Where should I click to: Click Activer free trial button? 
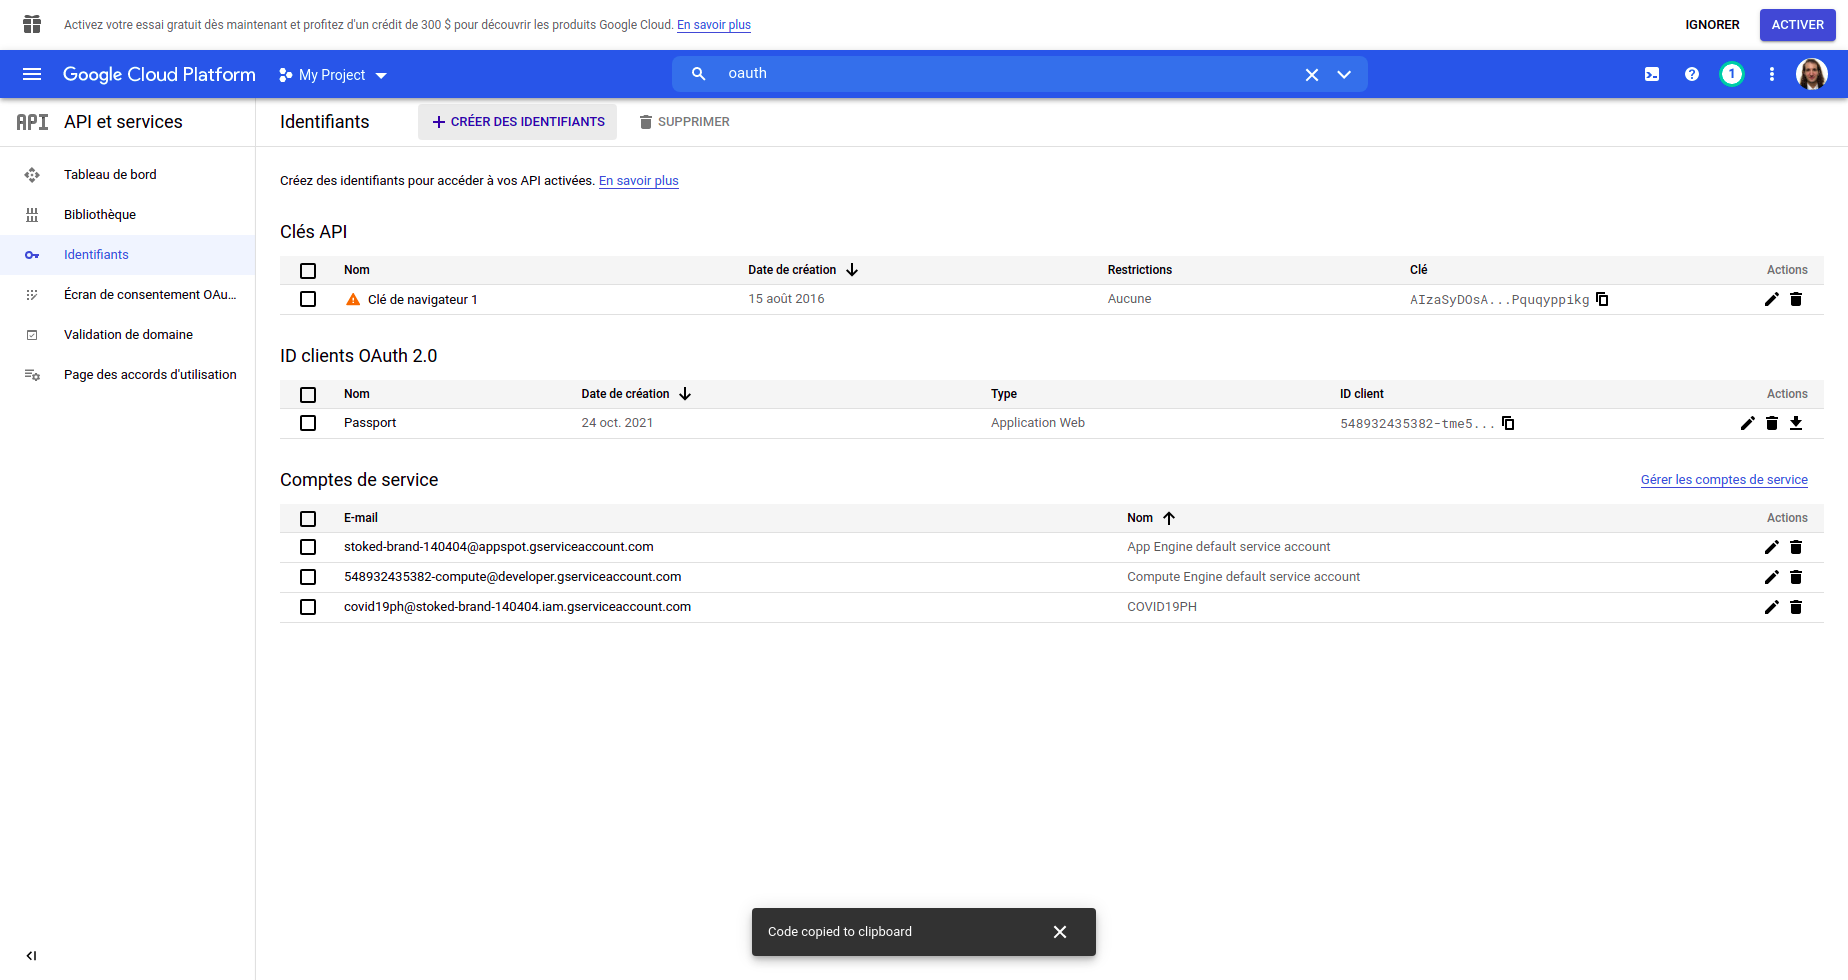[1797, 25]
